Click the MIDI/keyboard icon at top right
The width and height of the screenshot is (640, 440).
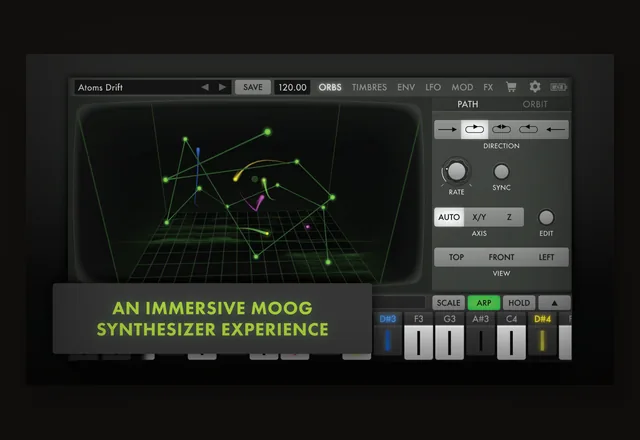pos(558,87)
